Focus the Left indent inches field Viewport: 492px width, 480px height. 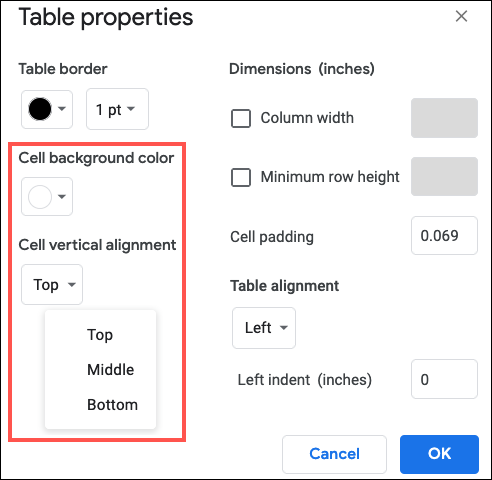[x=444, y=379]
